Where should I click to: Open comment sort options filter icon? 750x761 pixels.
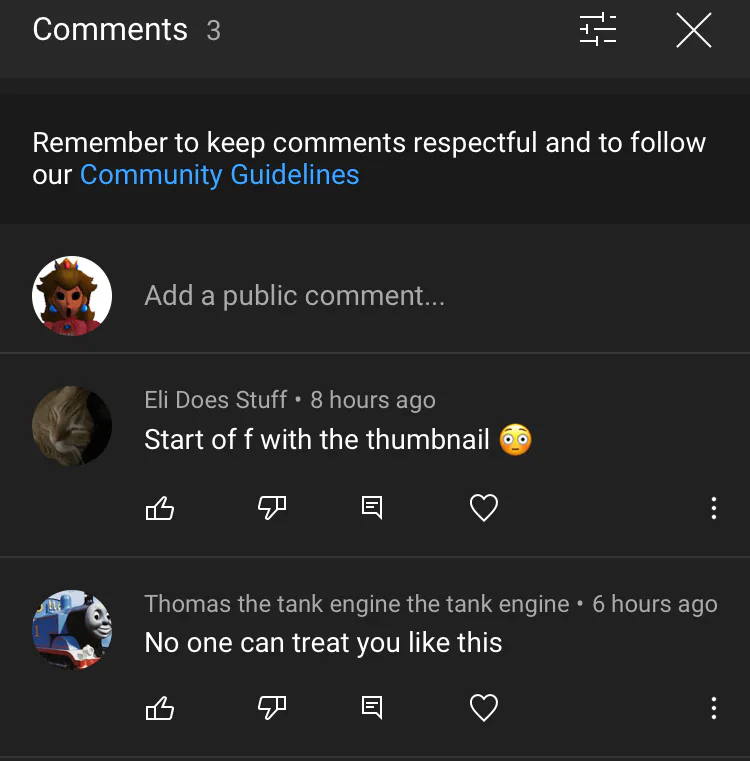click(598, 30)
